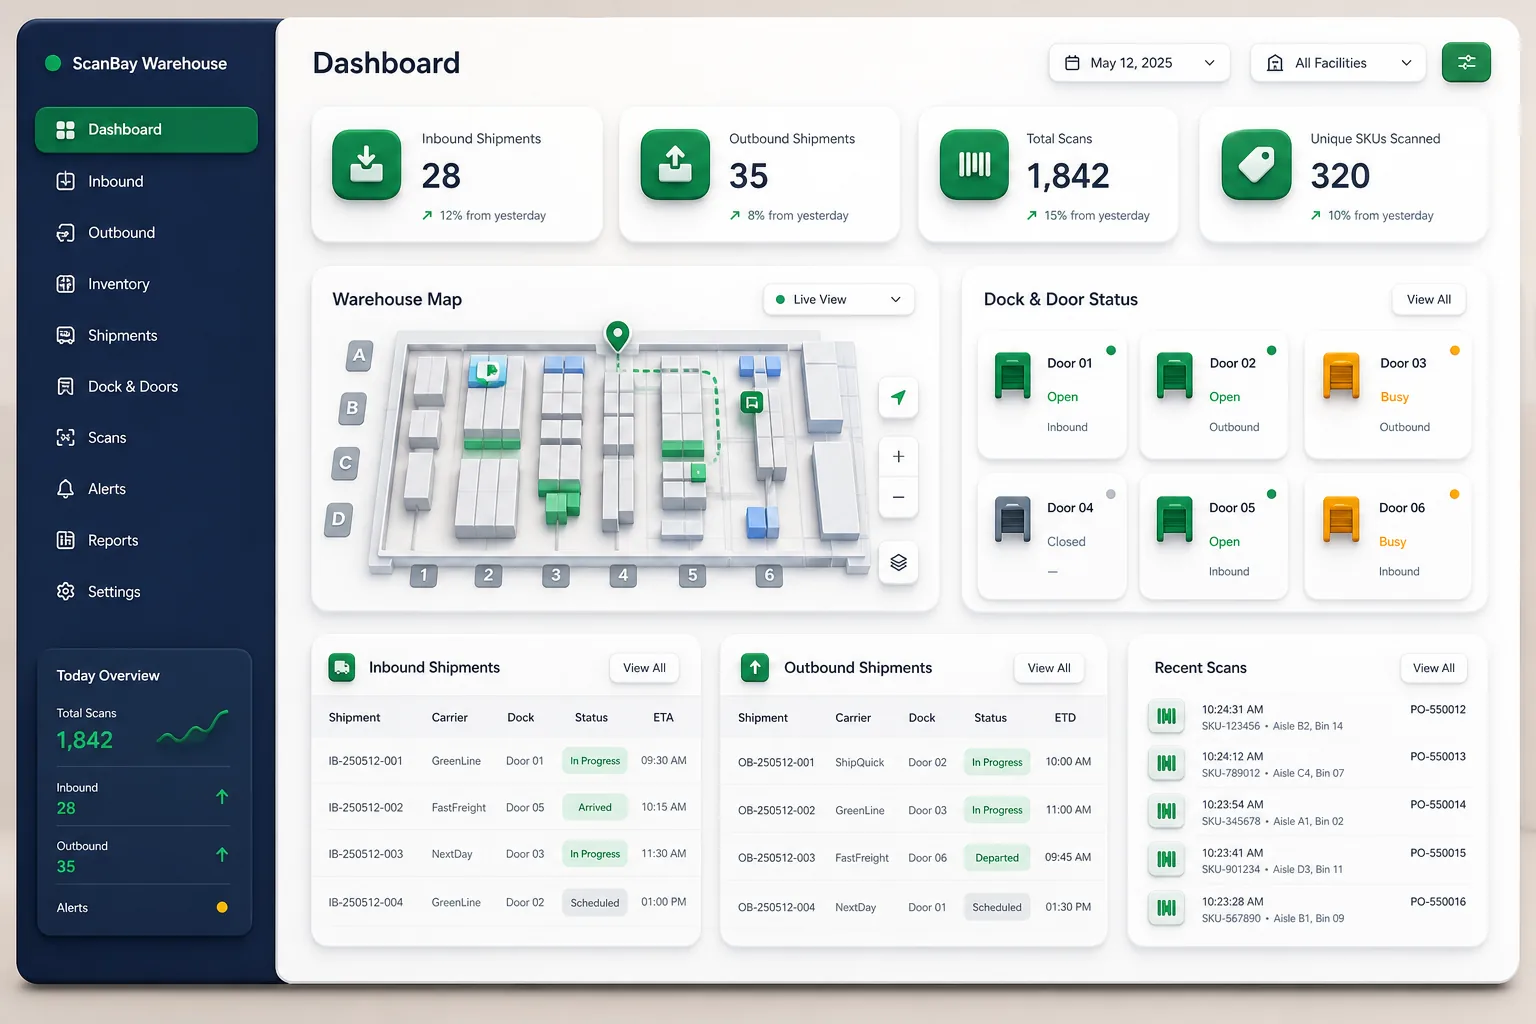Go to Inbound in the sidebar
The width and height of the screenshot is (1536, 1024).
tap(146, 181)
